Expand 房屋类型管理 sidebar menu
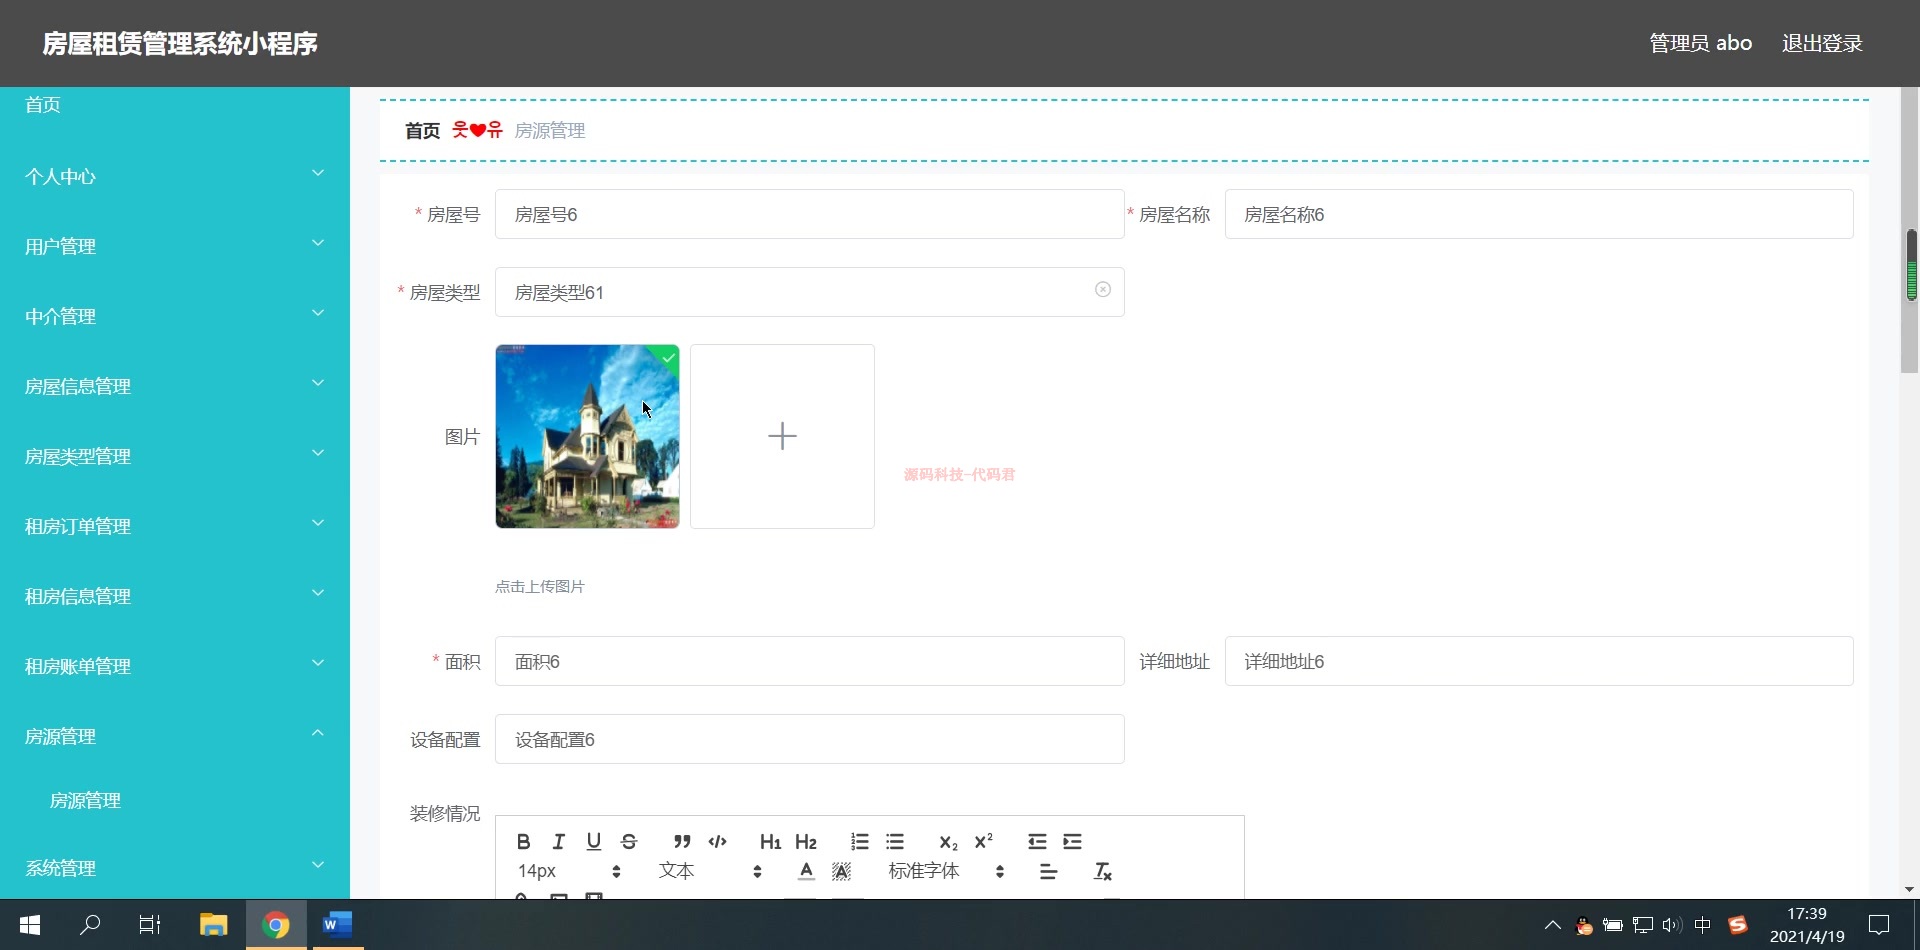 pyautogui.click(x=175, y=456)
